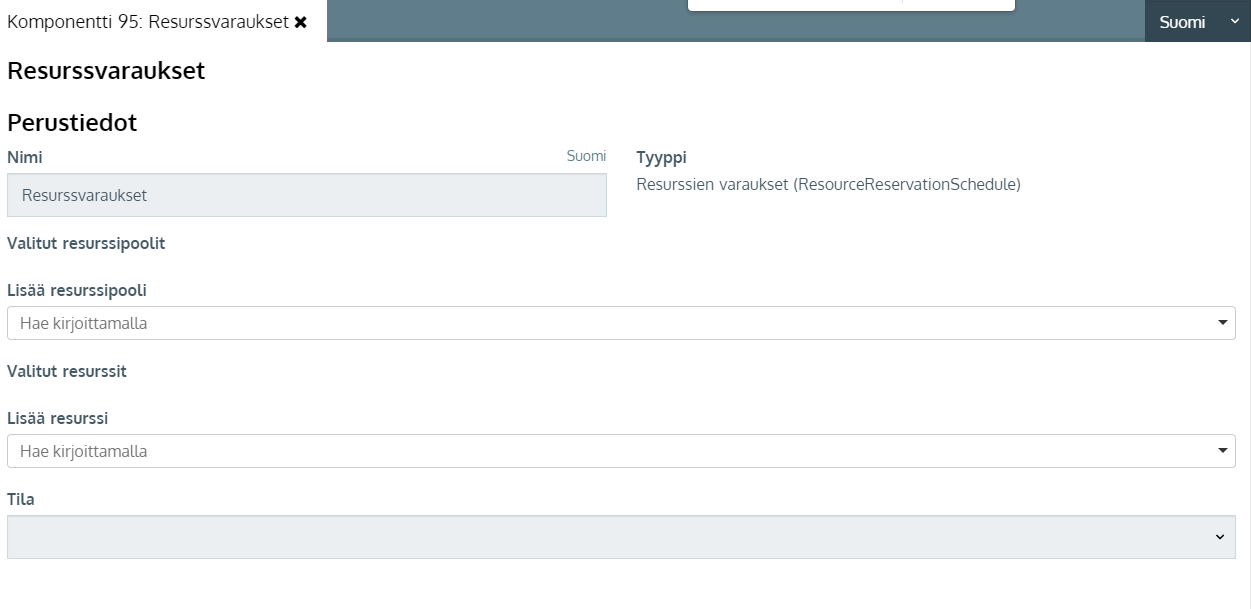Click the Resurssien varaukset type text
This screenshot has height=609, width=1251.
click(x=828, y=184)
